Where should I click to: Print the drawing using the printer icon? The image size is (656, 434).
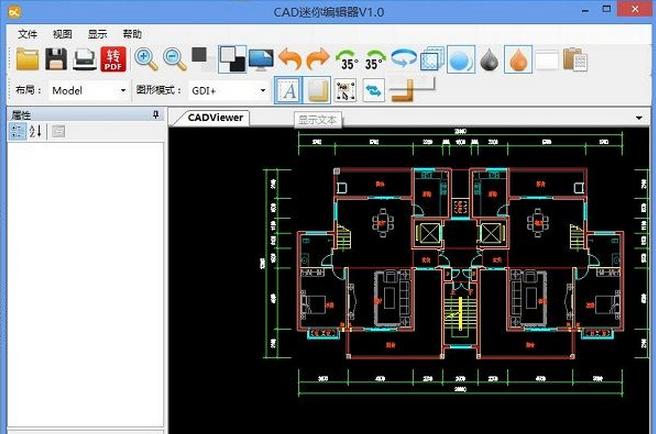coord(85,59)
